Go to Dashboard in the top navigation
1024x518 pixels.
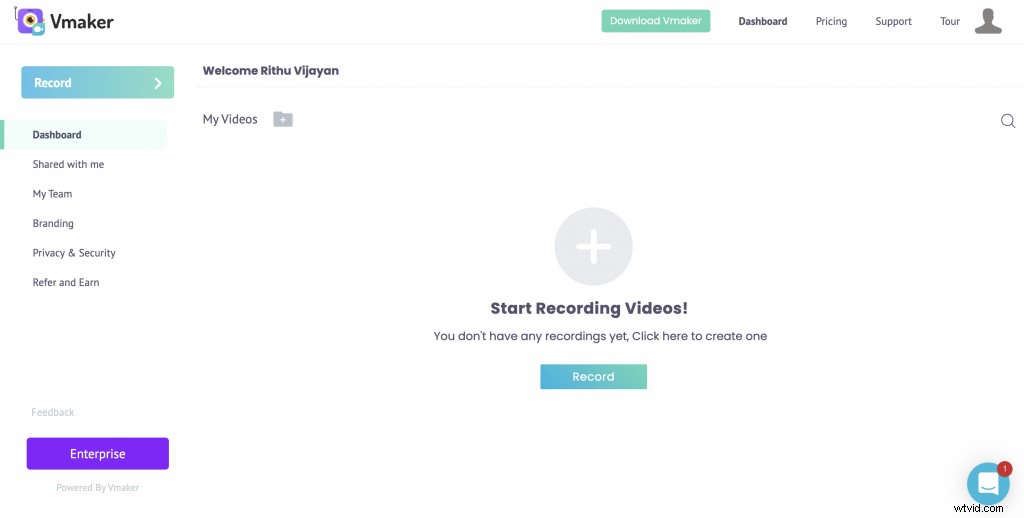click(x=763, y=22)
